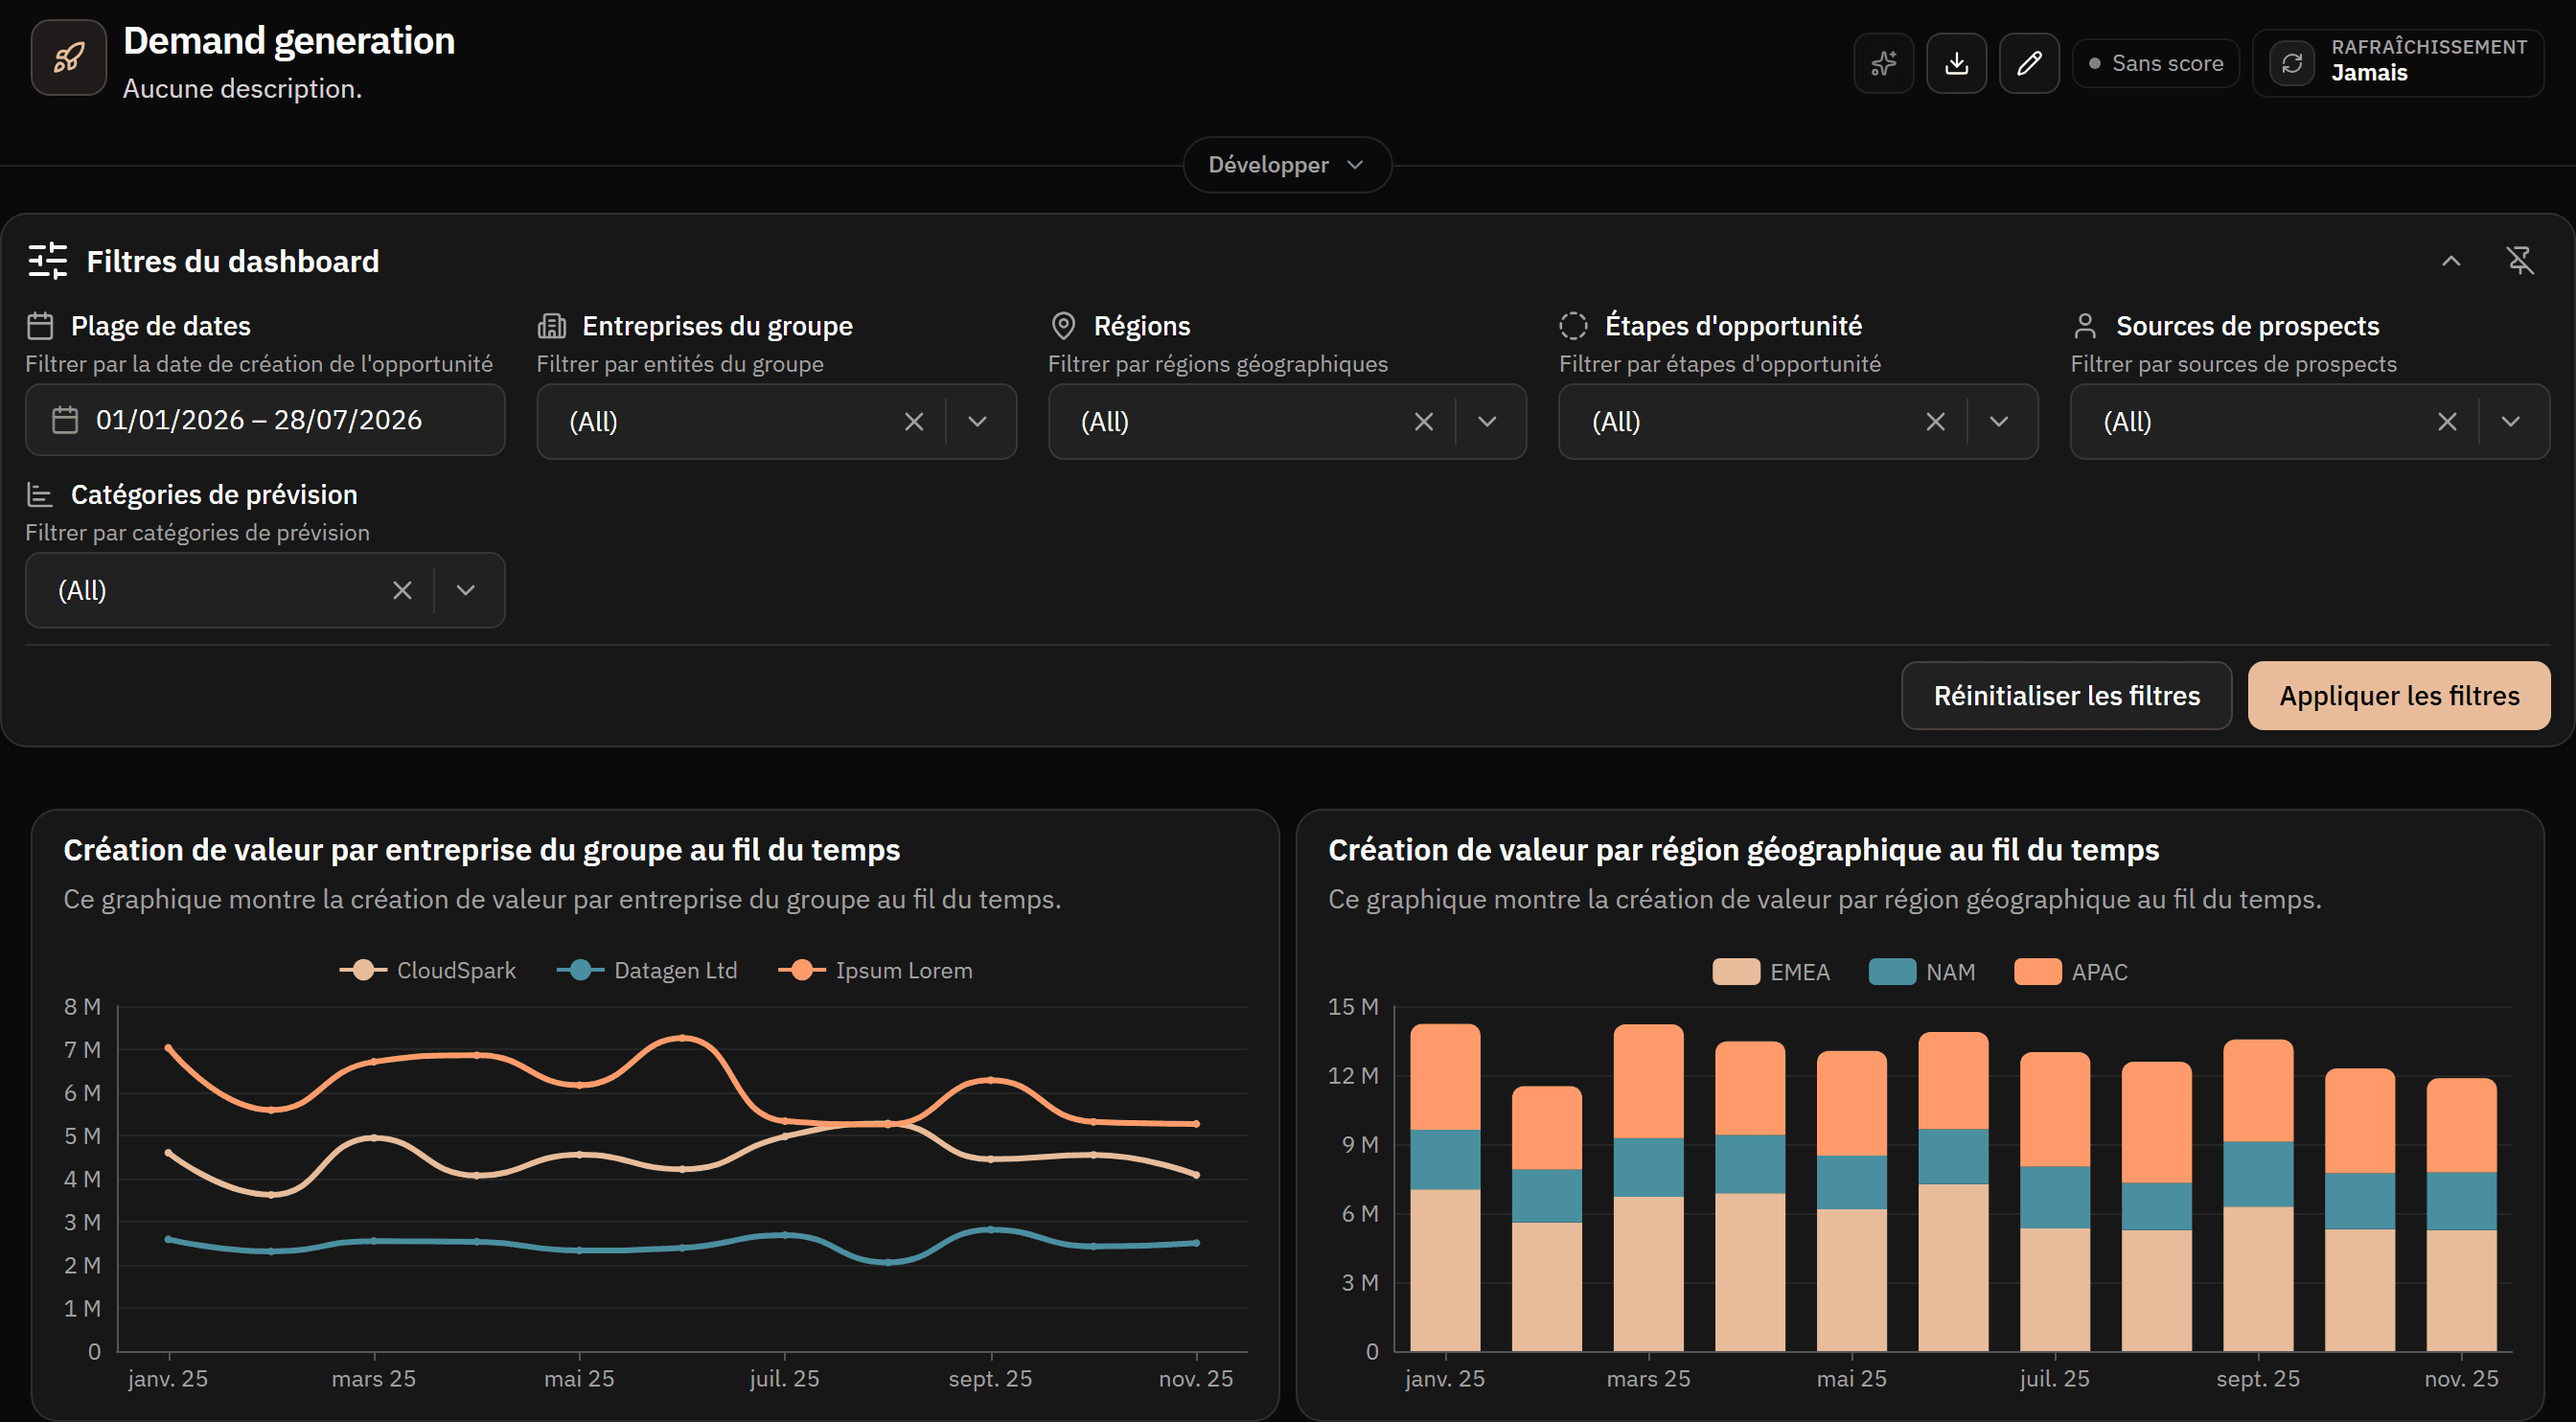
Task: Click the building icon beside Entreprises du groupe
Action: click(552, 326)
